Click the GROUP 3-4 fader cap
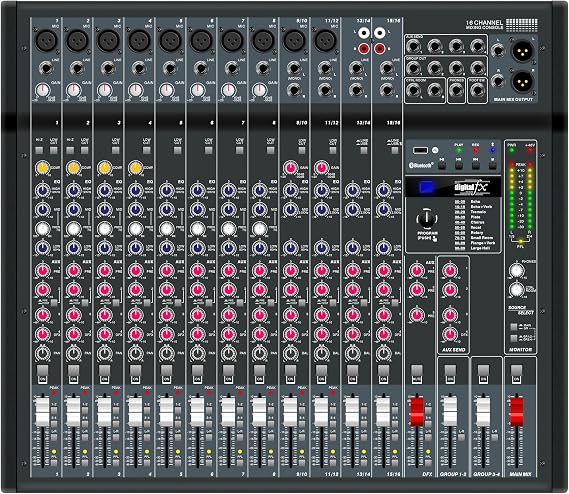The image size is (569, 494). 483,412
